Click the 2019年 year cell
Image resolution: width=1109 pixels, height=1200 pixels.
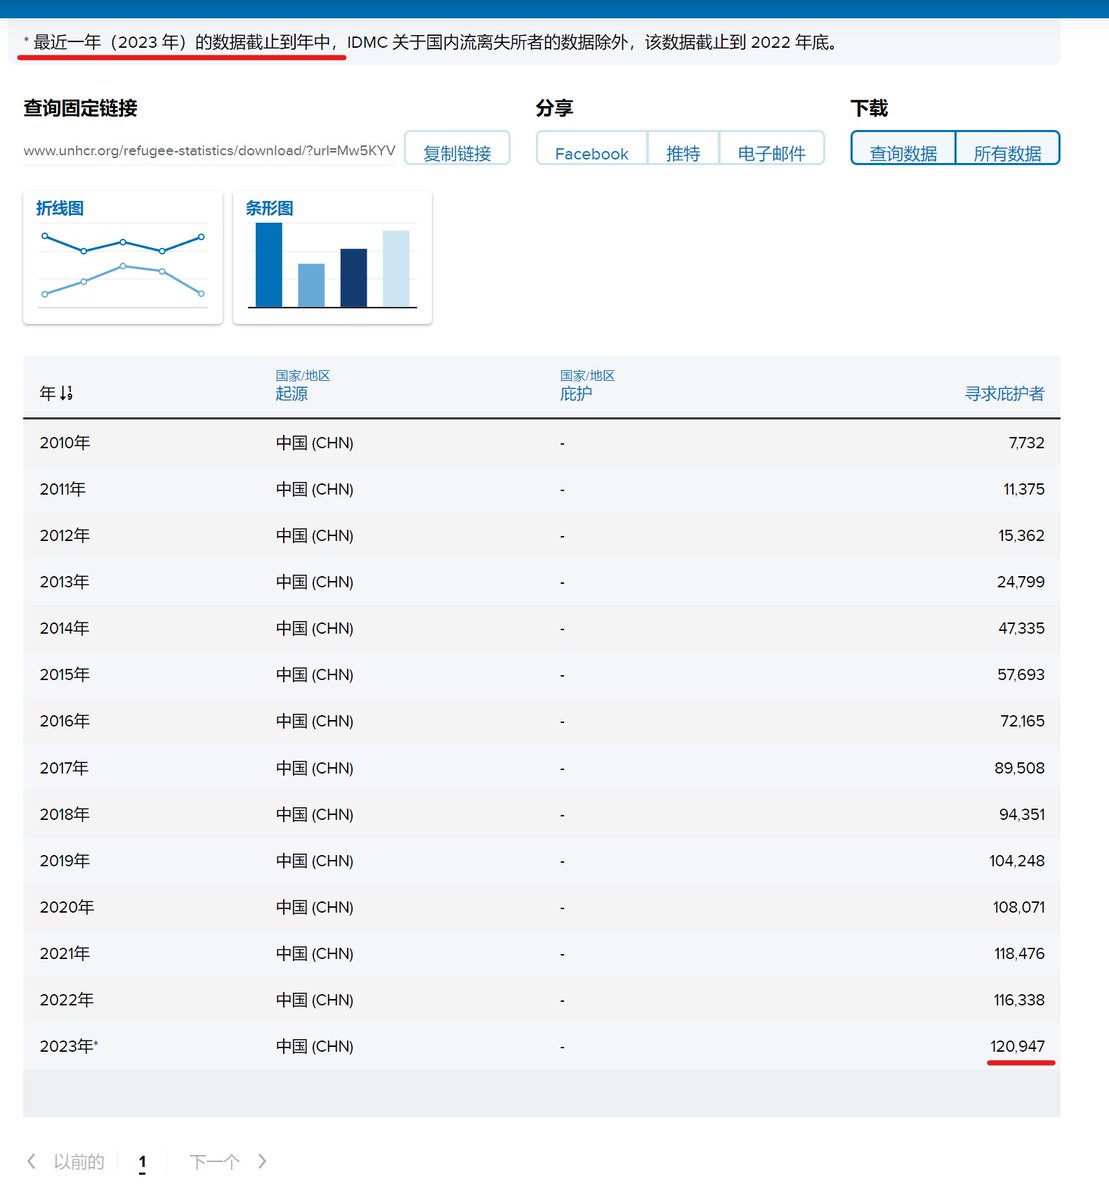point(65,860)
